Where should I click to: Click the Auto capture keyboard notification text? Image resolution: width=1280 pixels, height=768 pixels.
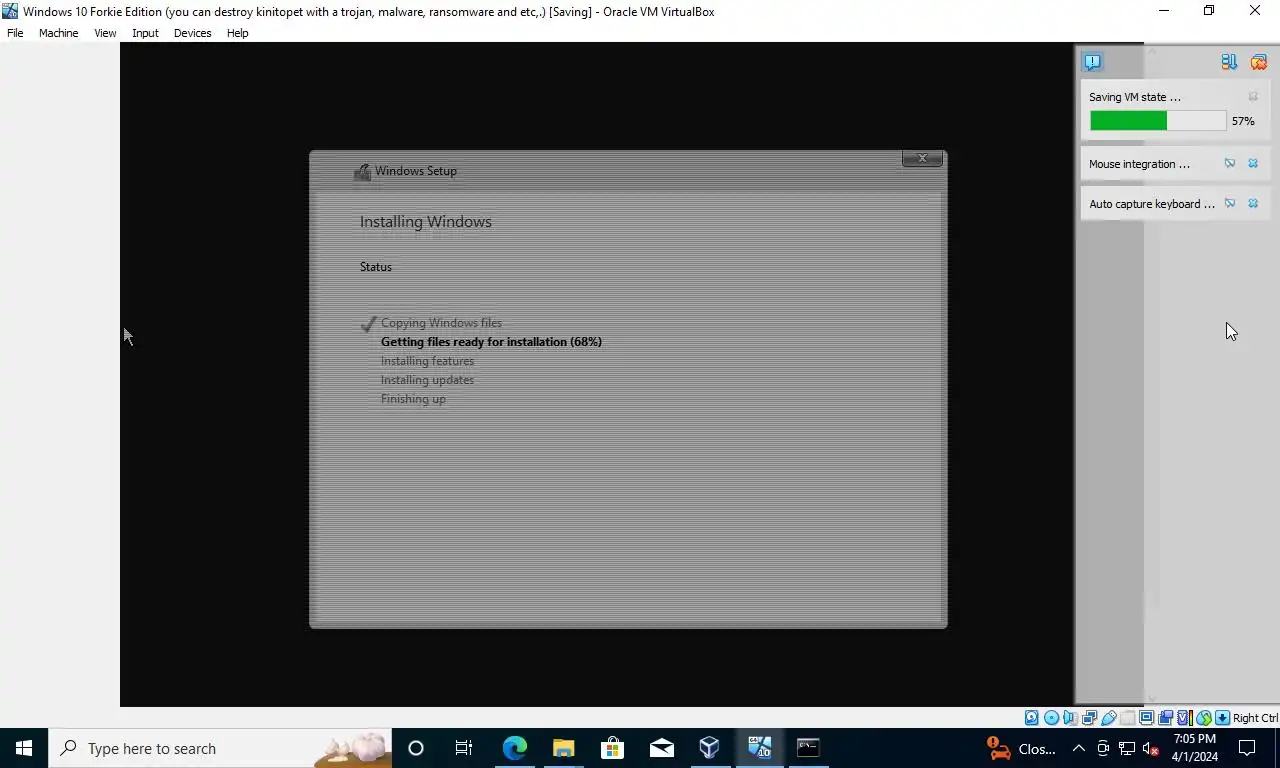click(x=1152, y=204)
